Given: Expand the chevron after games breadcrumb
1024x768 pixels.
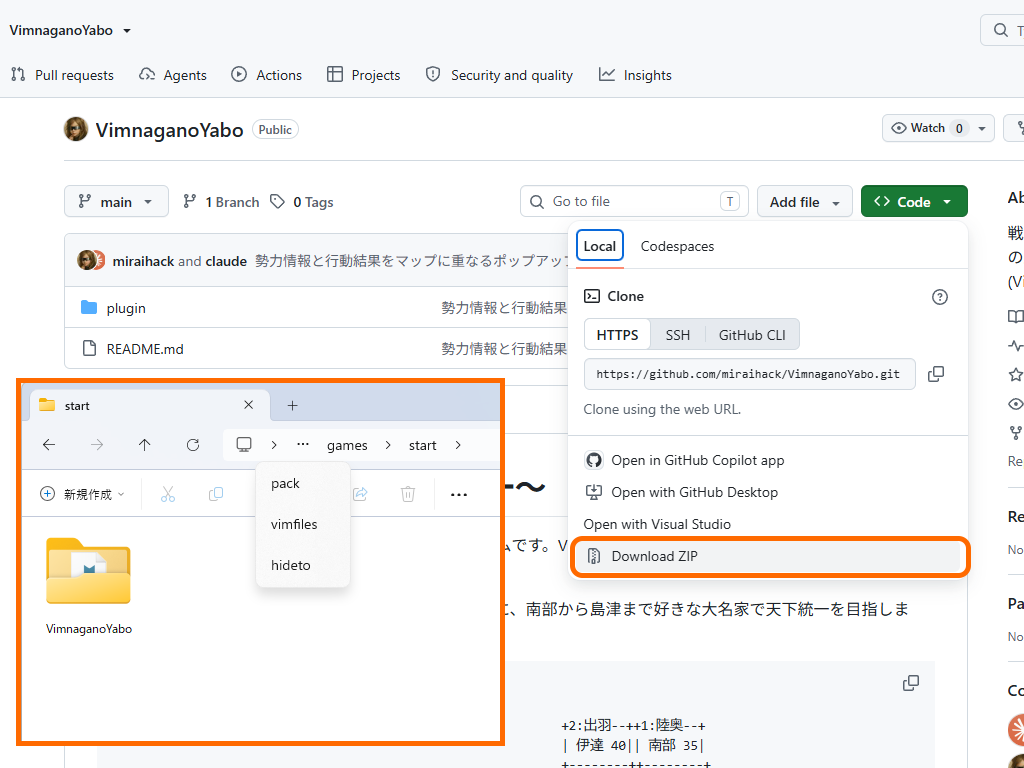Looking at the screenshot, I should (x=388, y=445).
